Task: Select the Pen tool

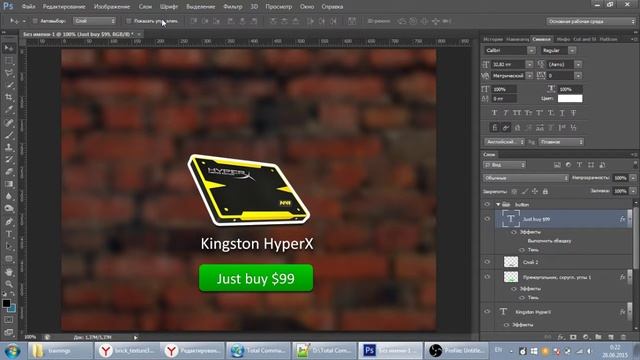Action: (x=9, y=222)
